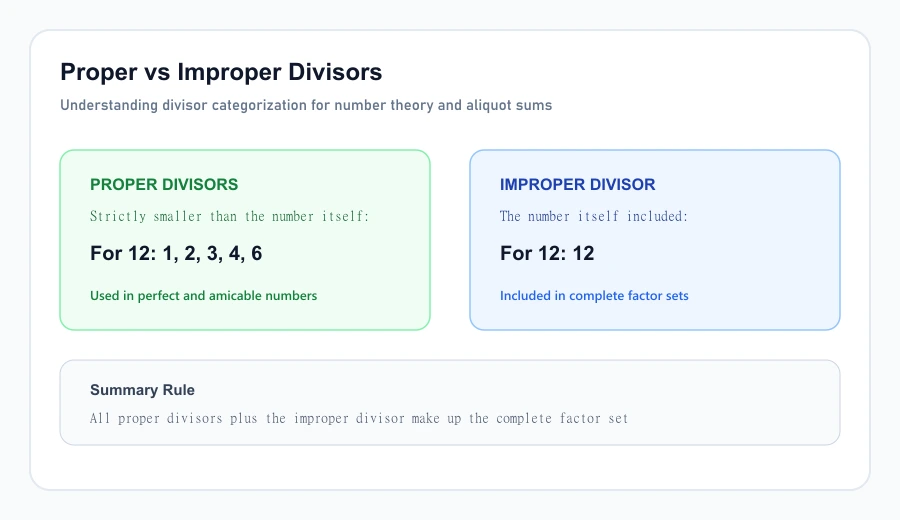
Task: Click the 'PROPER DIVISORS' card title
Action: pyautogui.click(x=164, y=184)
